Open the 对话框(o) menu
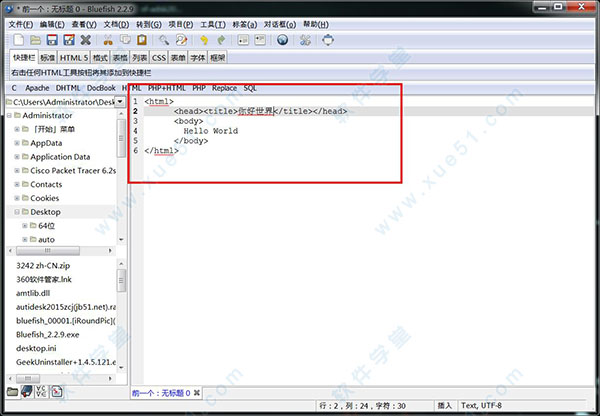The image size is (600, 416). 280,24
